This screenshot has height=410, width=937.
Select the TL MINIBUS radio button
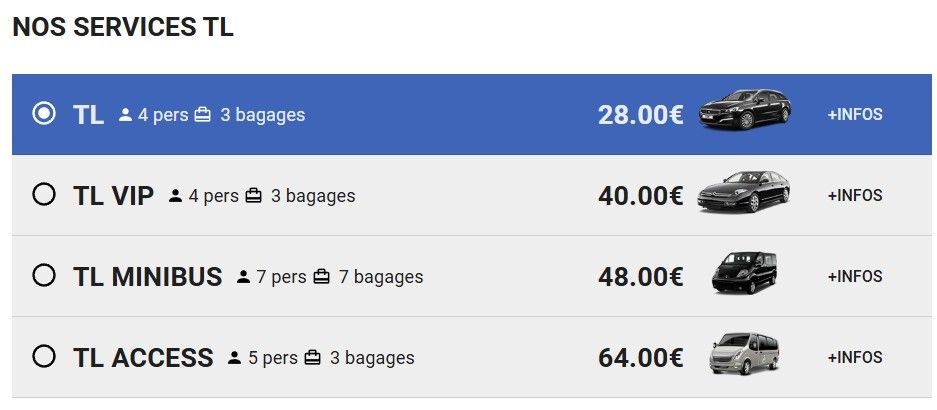(44, 276)
